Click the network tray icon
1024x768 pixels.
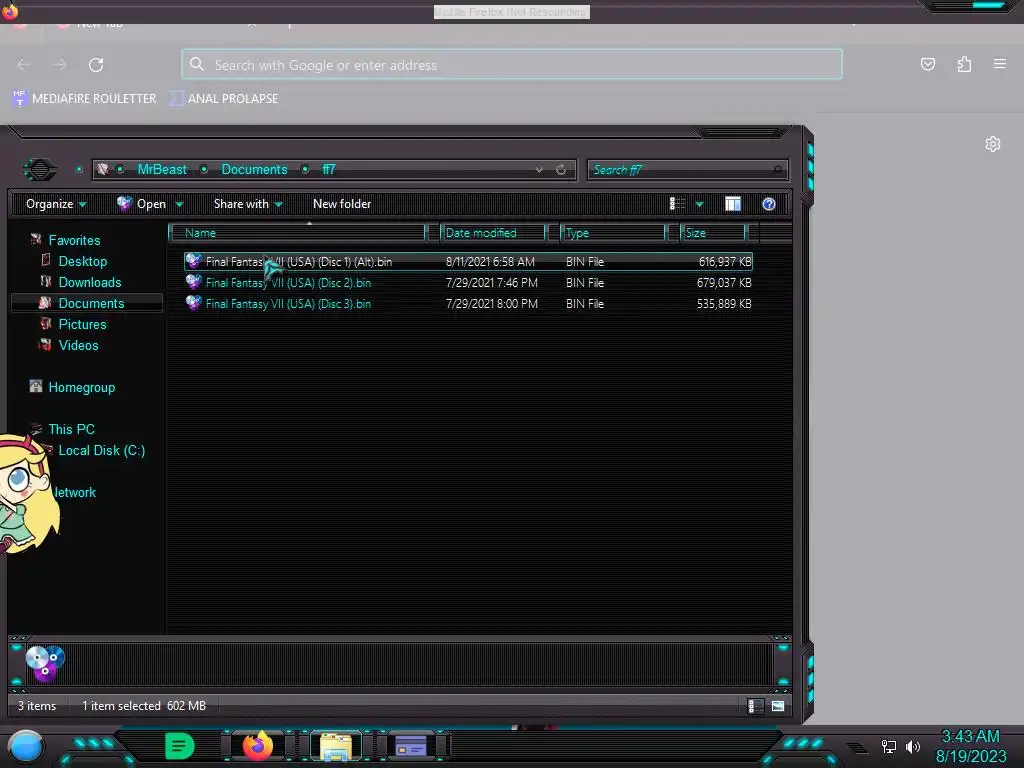click(x=889, y=746)
